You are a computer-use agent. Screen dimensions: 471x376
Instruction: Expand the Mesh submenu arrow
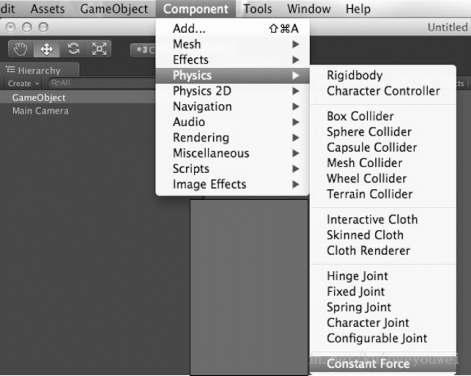click(295, 44)
